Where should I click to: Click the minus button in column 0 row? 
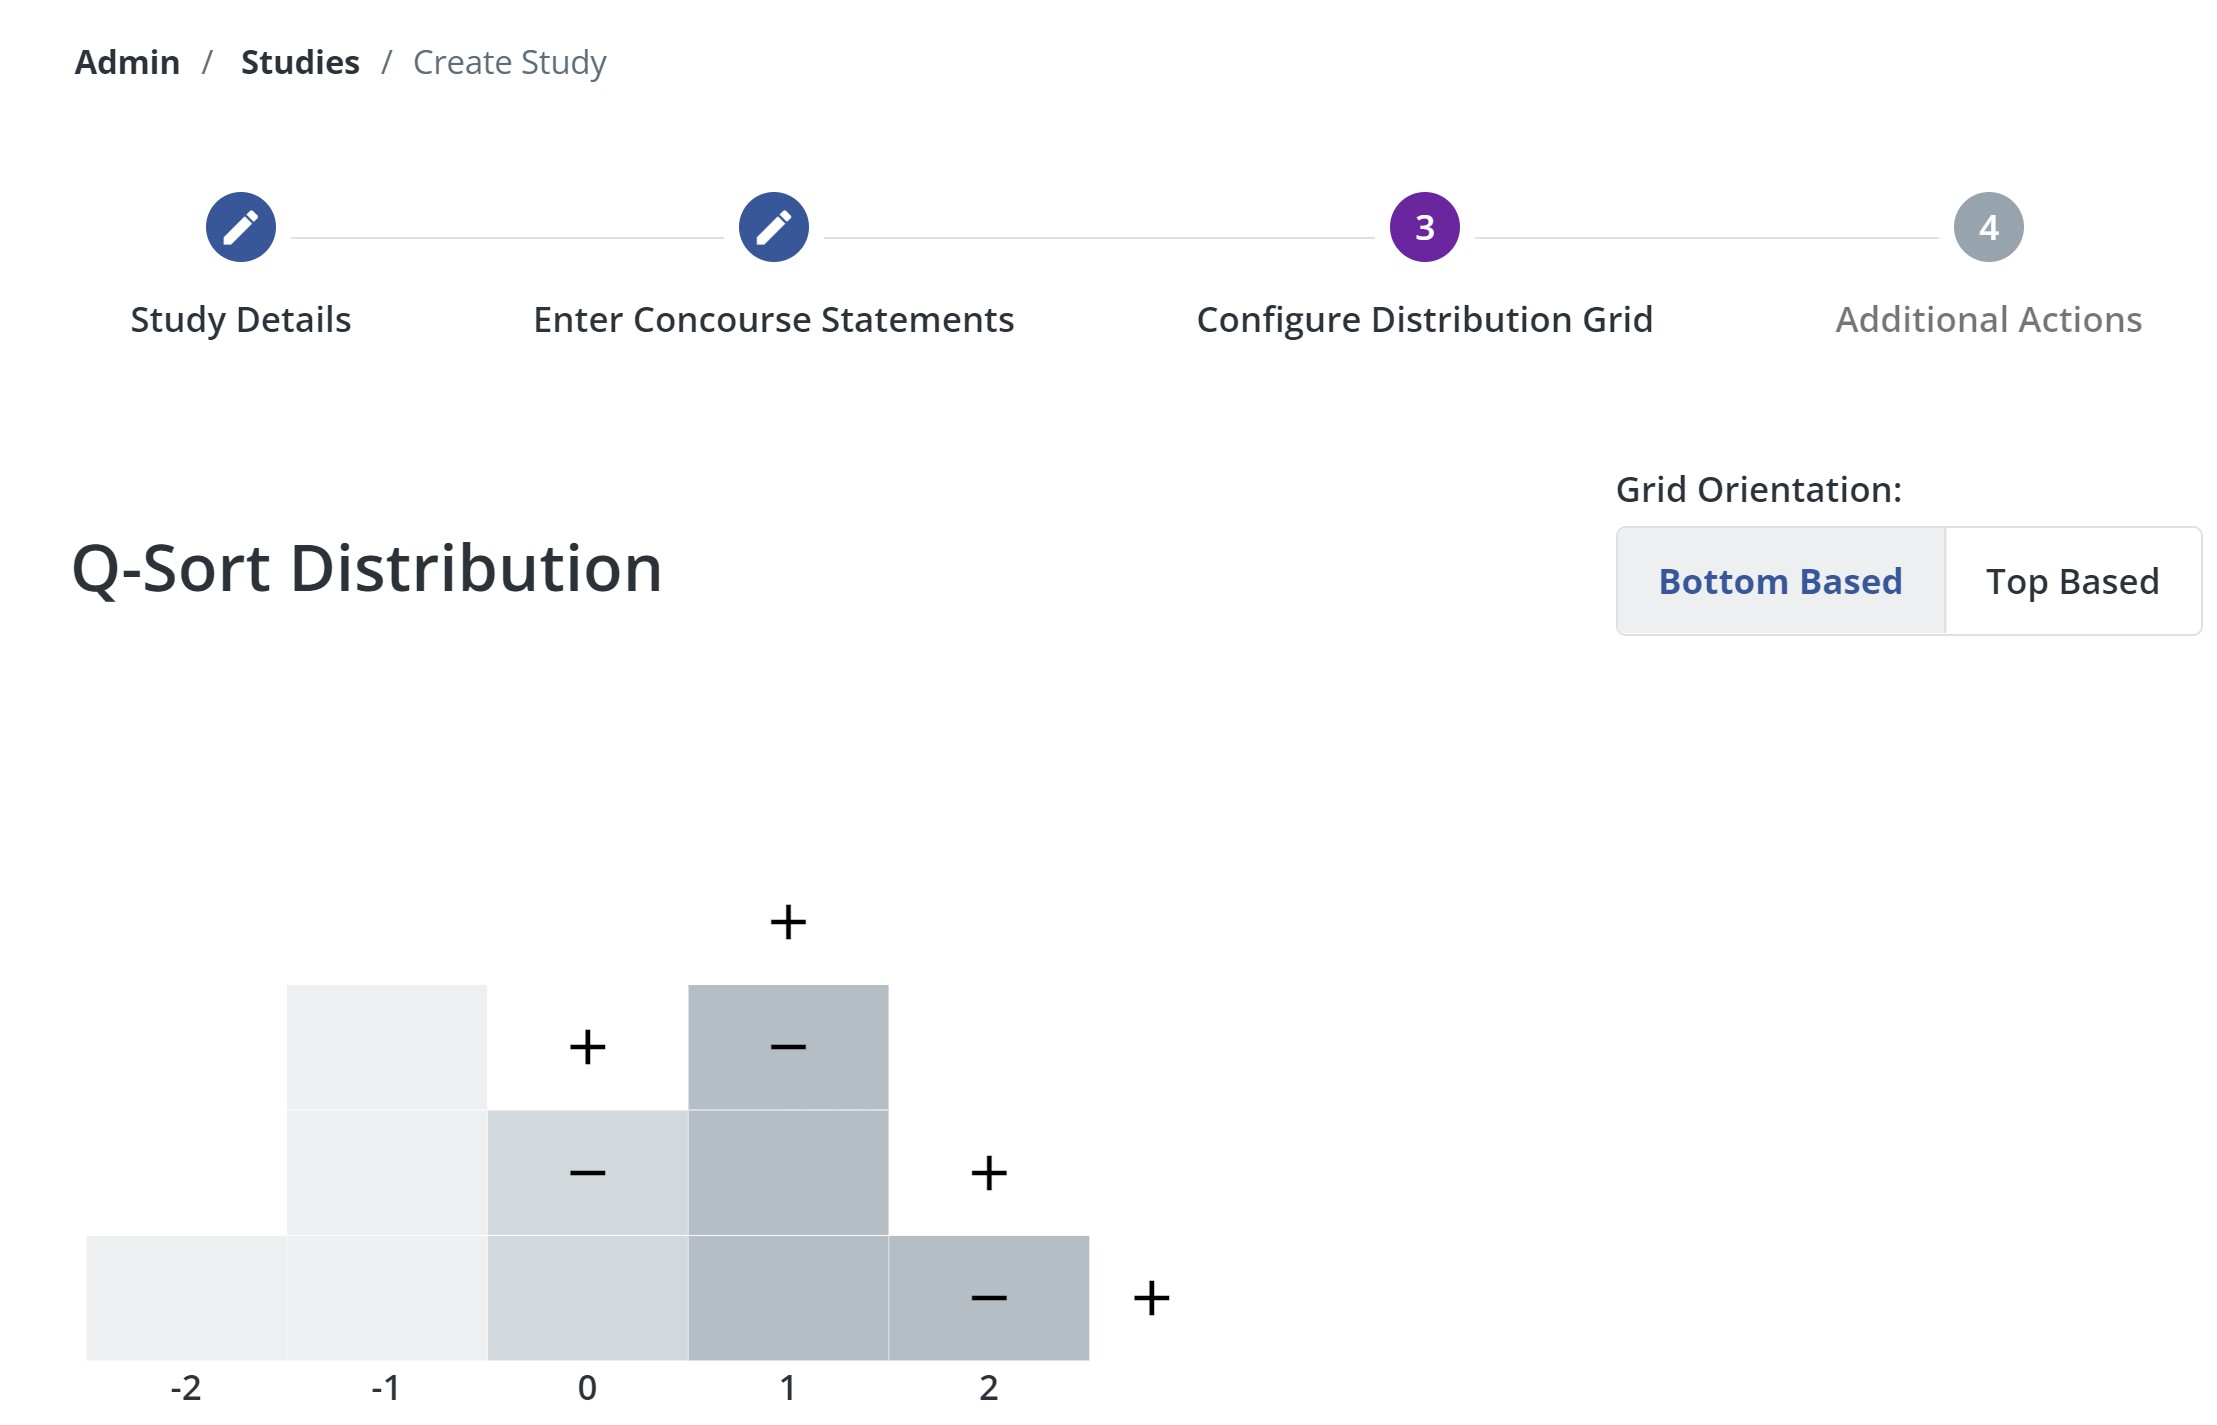585,1171
